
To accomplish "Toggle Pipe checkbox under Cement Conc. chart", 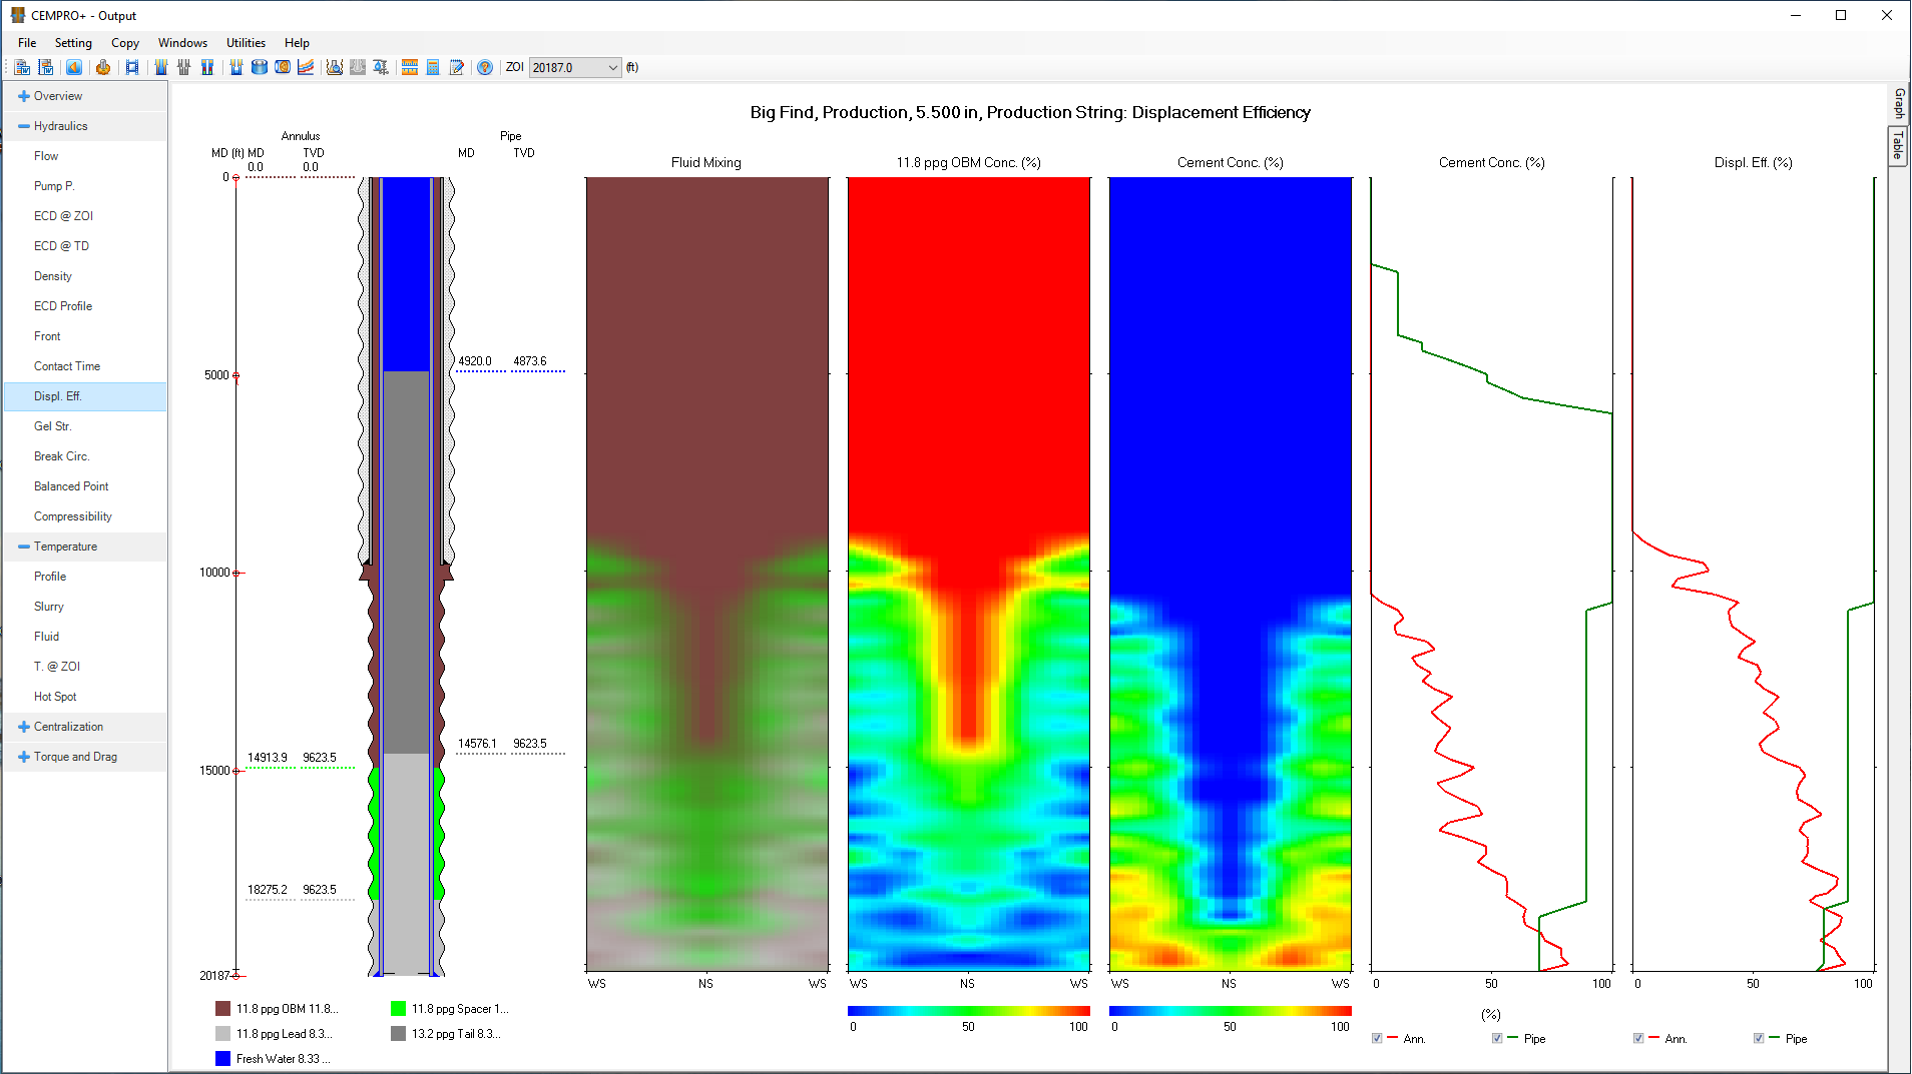I will (x=1497, y=1039).
